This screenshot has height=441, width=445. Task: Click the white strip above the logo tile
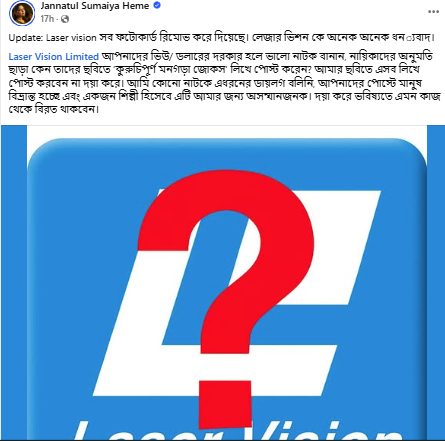227,132
